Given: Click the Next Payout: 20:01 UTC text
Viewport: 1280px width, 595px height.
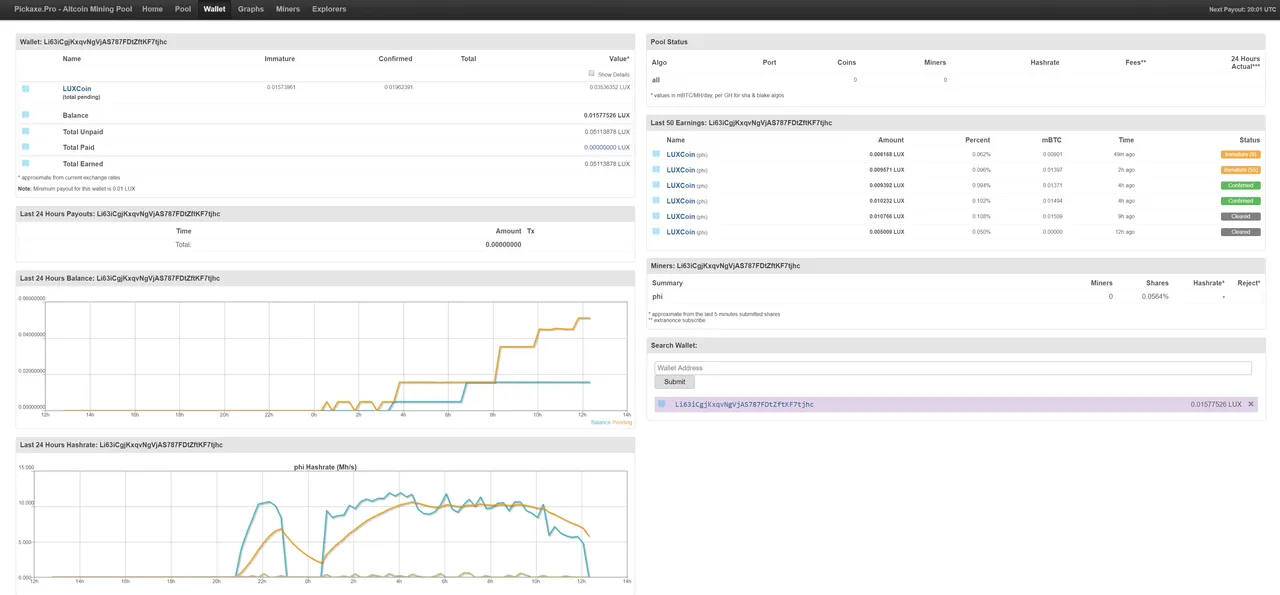Looking at the screenshot, I should [1241, 9].
